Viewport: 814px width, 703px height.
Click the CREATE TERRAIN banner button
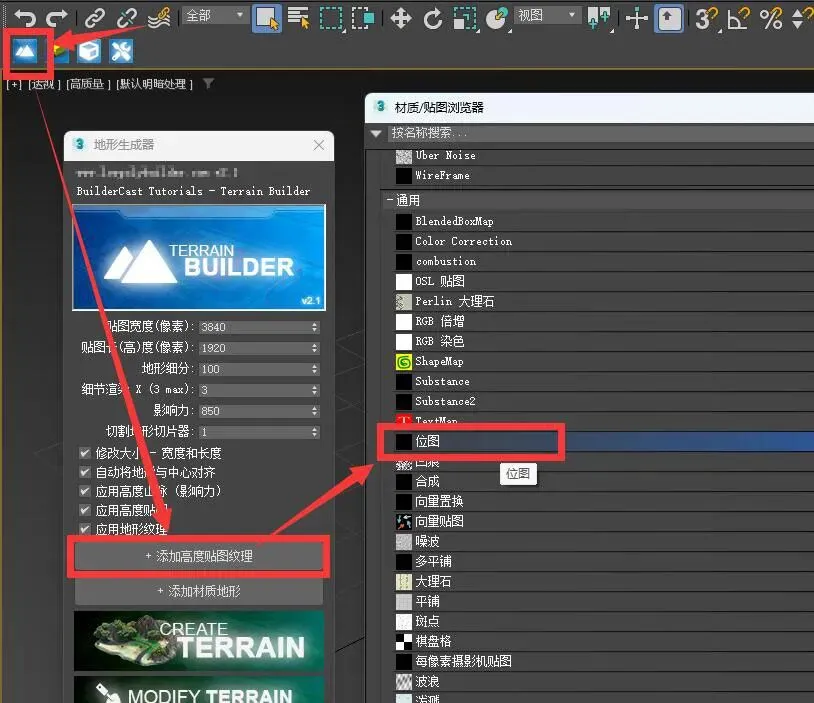tap(199, 641)
